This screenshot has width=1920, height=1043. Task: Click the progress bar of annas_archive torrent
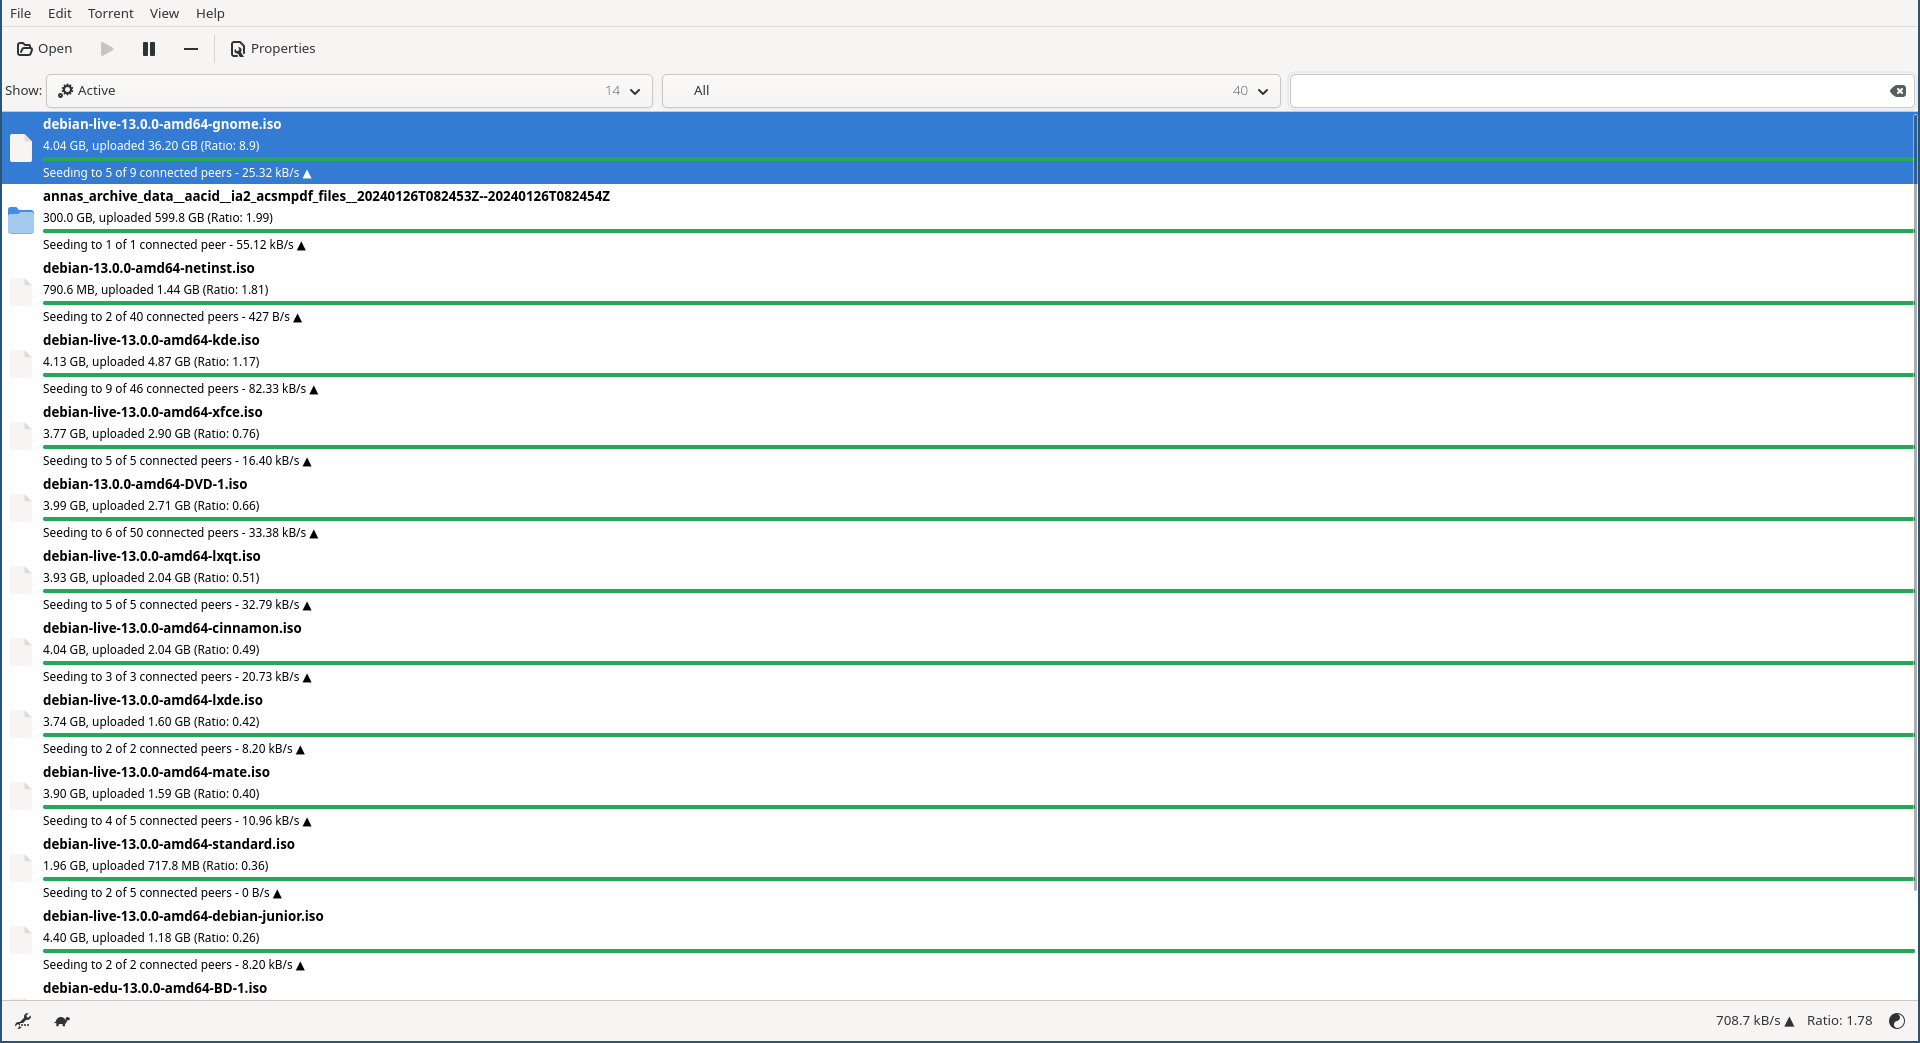tap(978, 231)
